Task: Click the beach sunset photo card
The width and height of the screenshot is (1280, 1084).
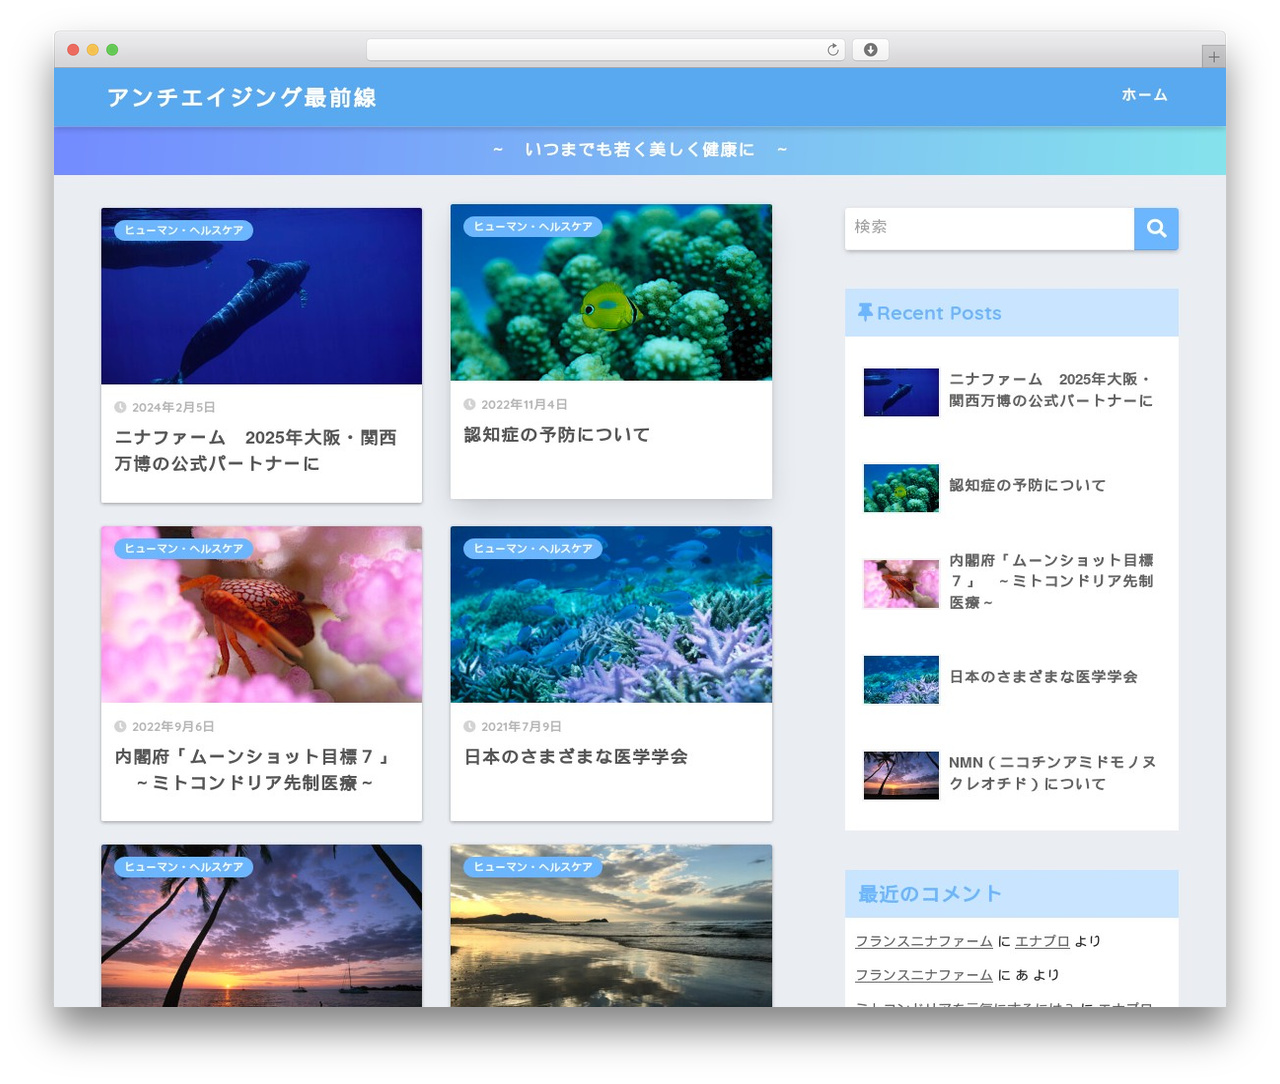Action: (x=611, y=925)
